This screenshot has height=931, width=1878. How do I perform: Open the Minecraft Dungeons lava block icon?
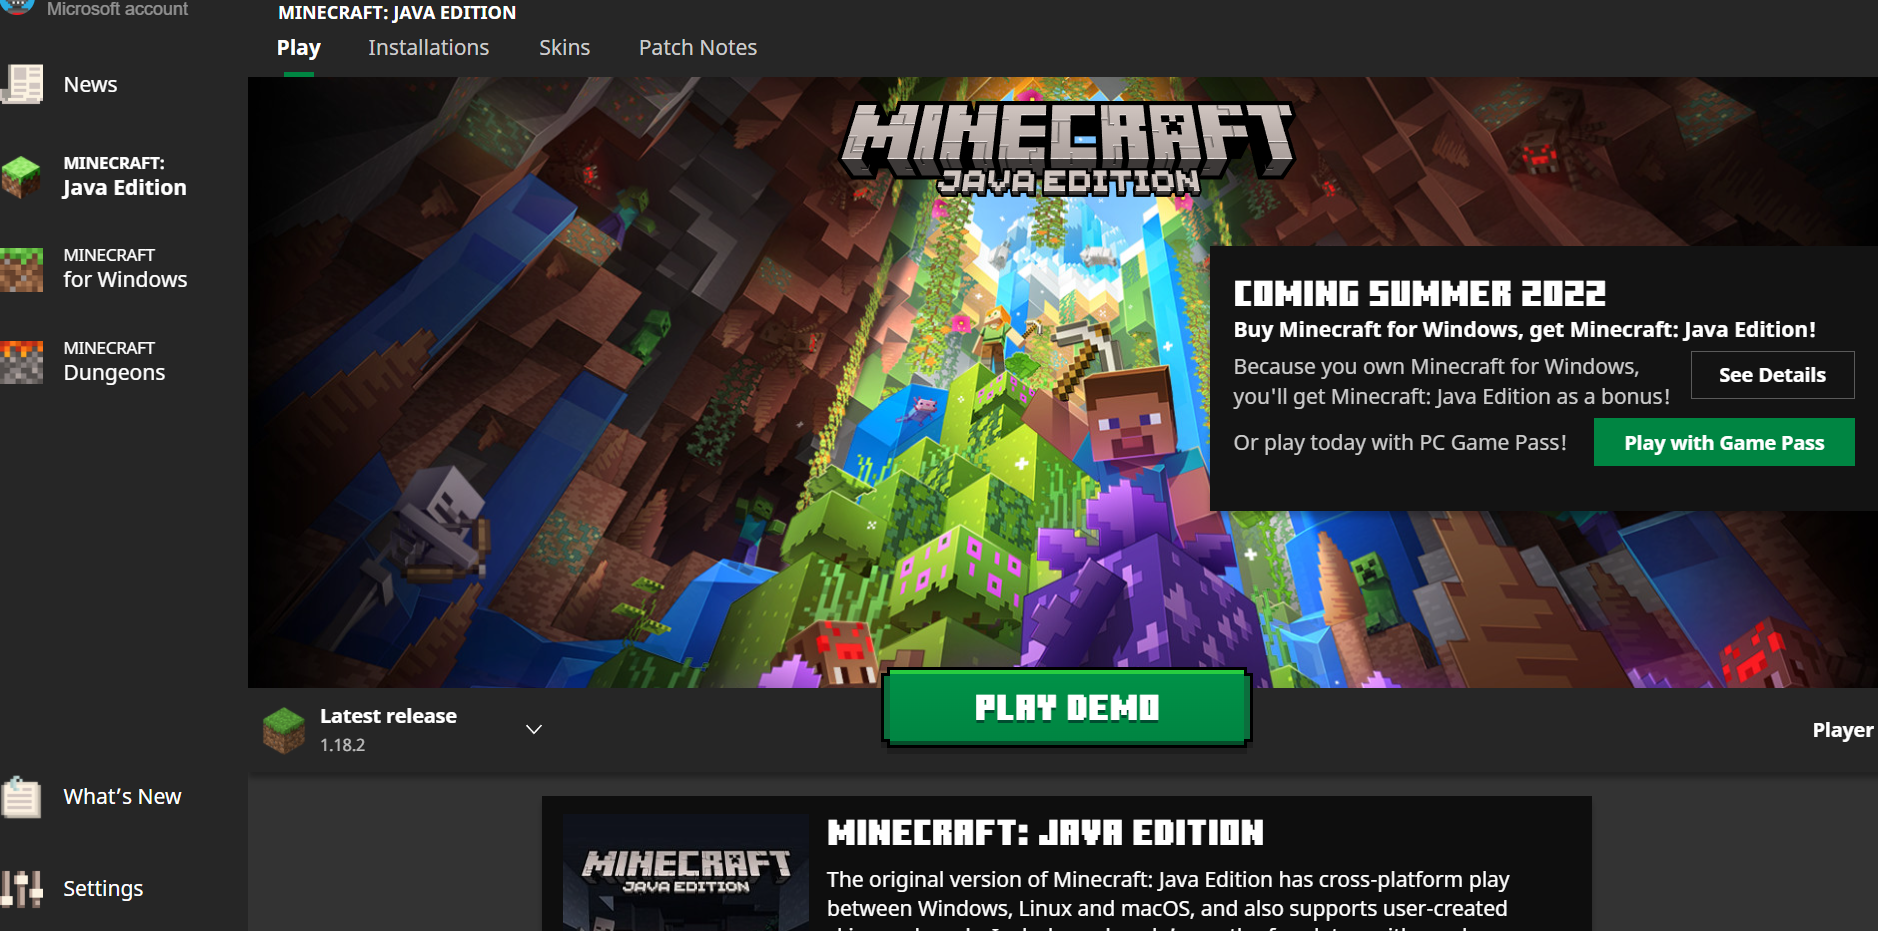pyautogui.click(x=22, y=362)
